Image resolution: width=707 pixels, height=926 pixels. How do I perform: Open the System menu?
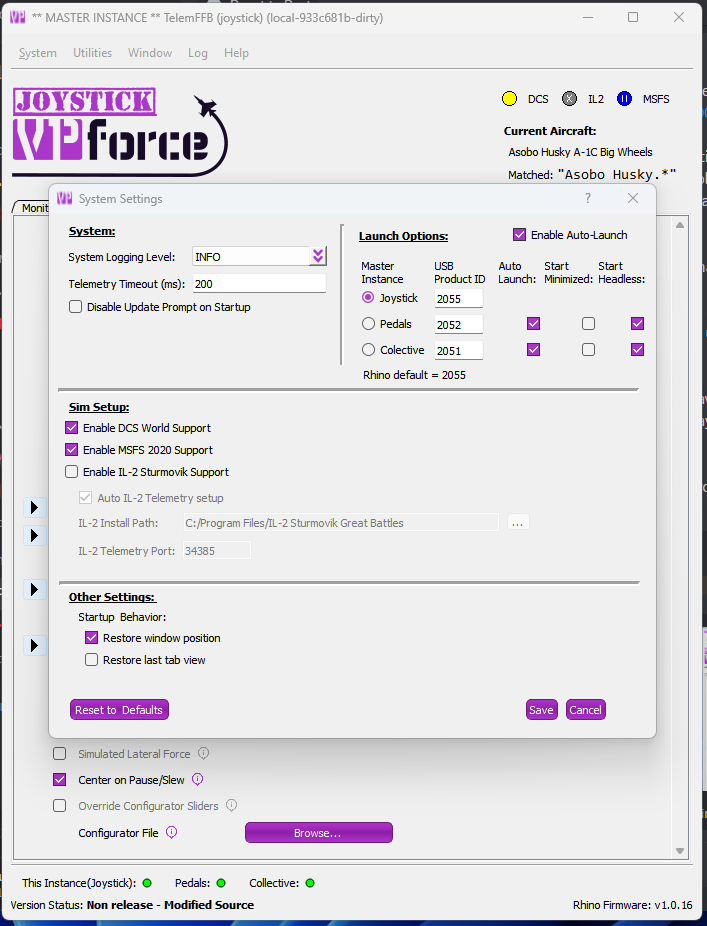[x=38, y=53]
